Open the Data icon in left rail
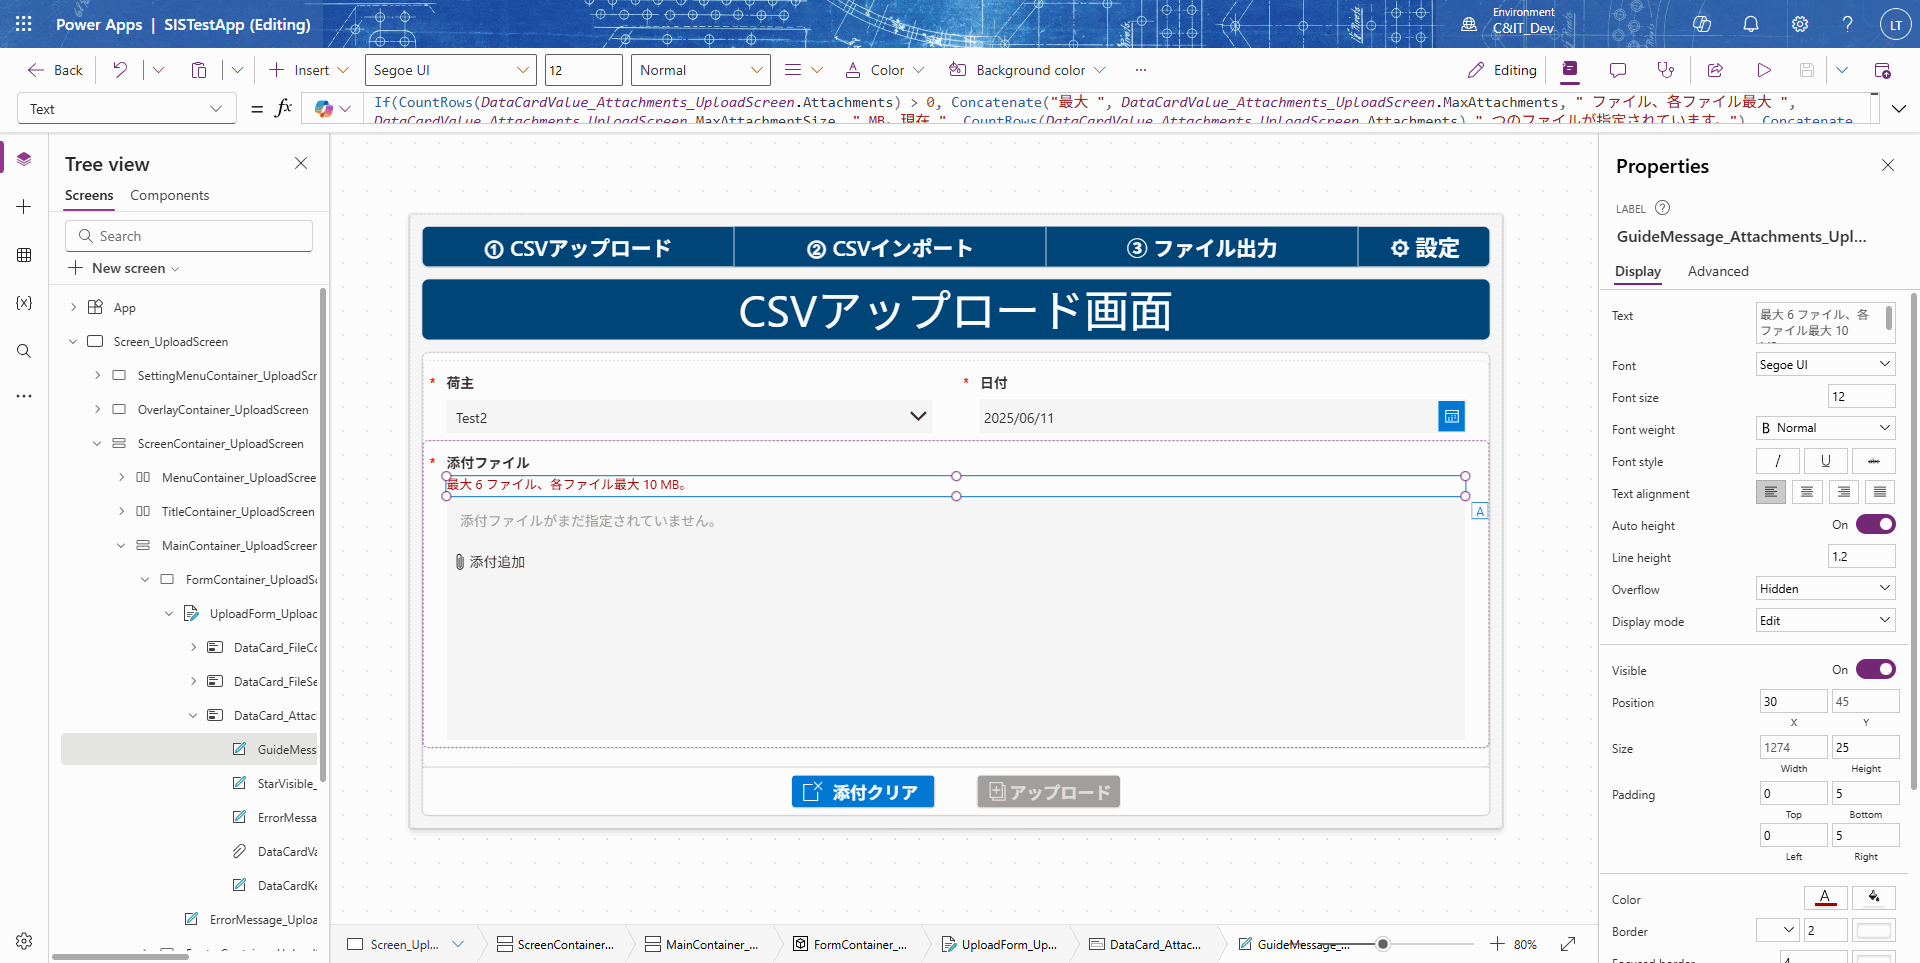This screenshot has height=963, width=1920. (24, 255)
